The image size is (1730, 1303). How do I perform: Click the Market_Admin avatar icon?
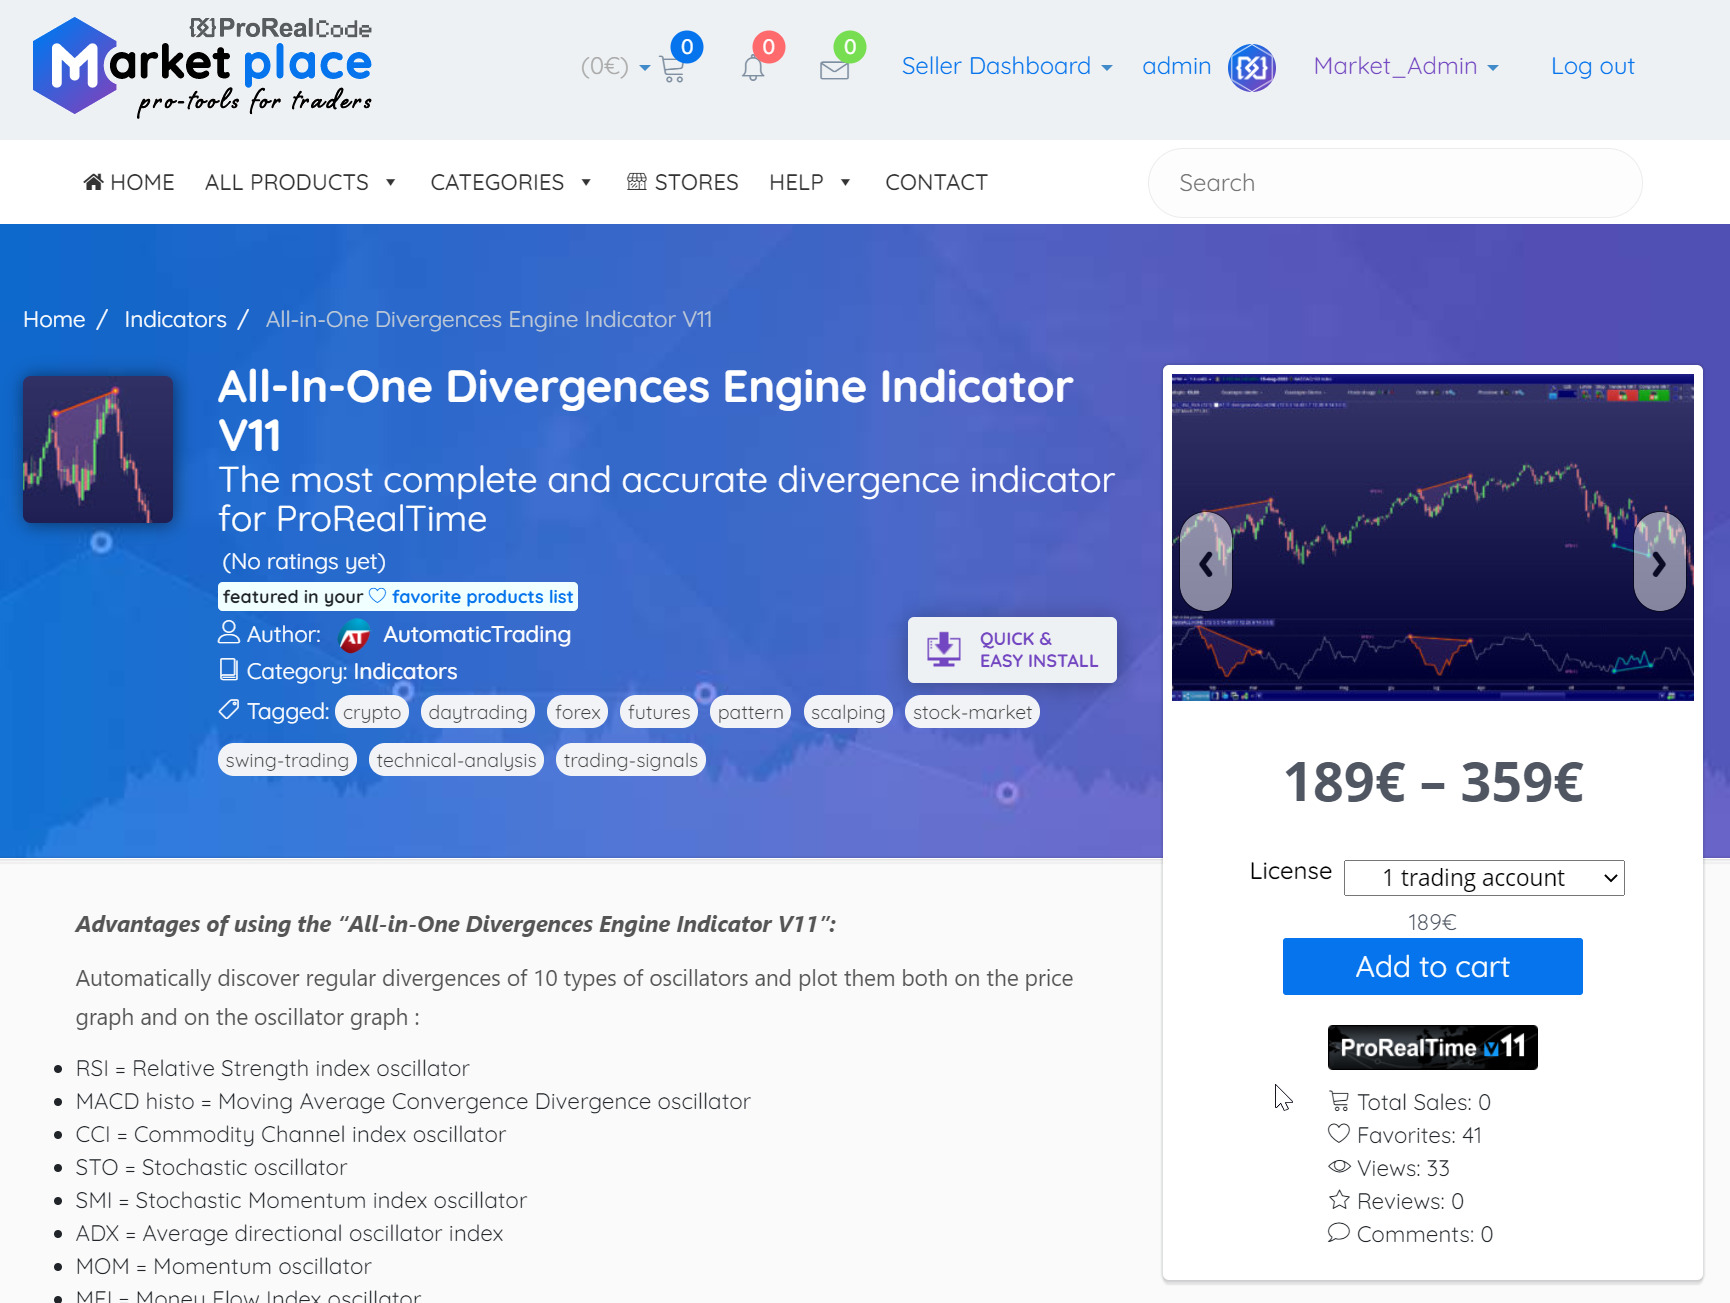click(x=1251, y=67)
